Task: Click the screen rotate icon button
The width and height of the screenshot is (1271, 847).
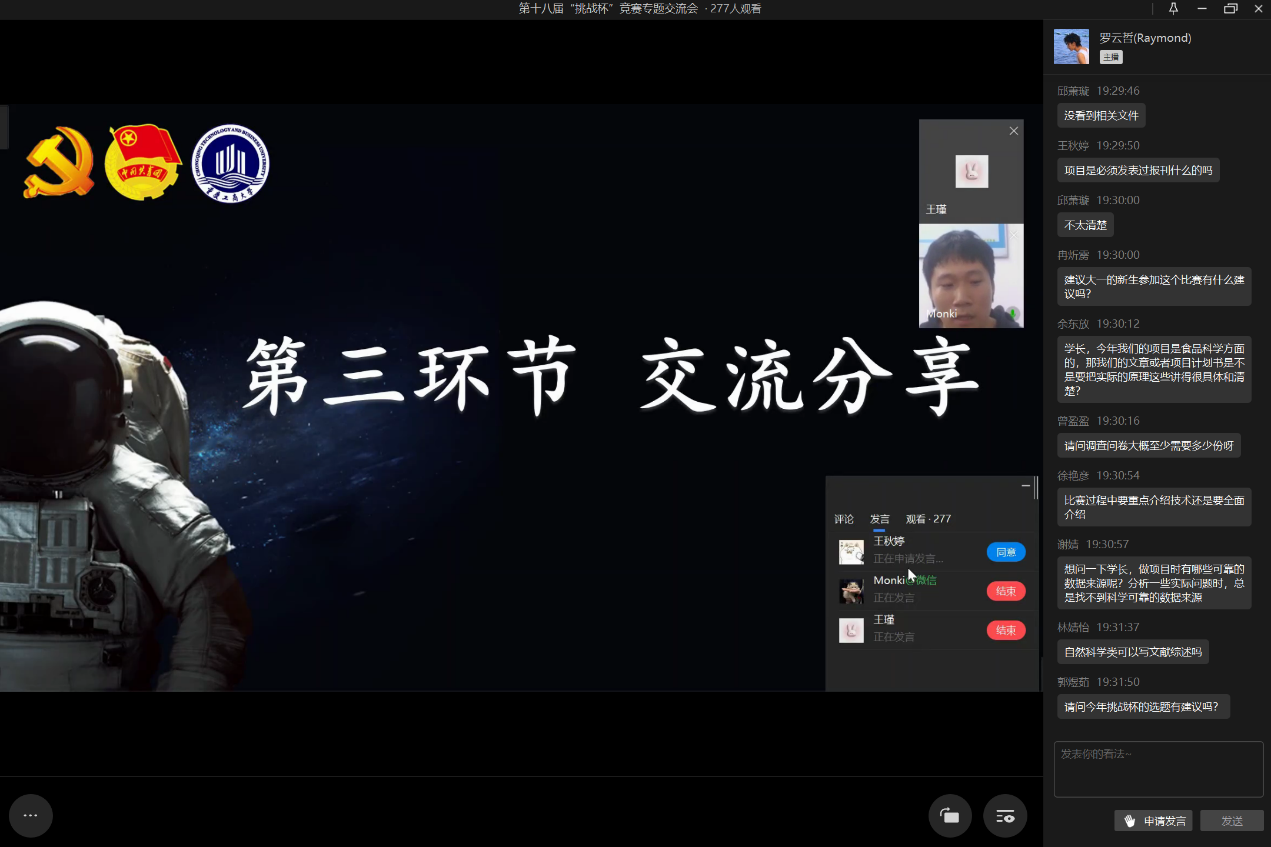Action: pos(949,816)
